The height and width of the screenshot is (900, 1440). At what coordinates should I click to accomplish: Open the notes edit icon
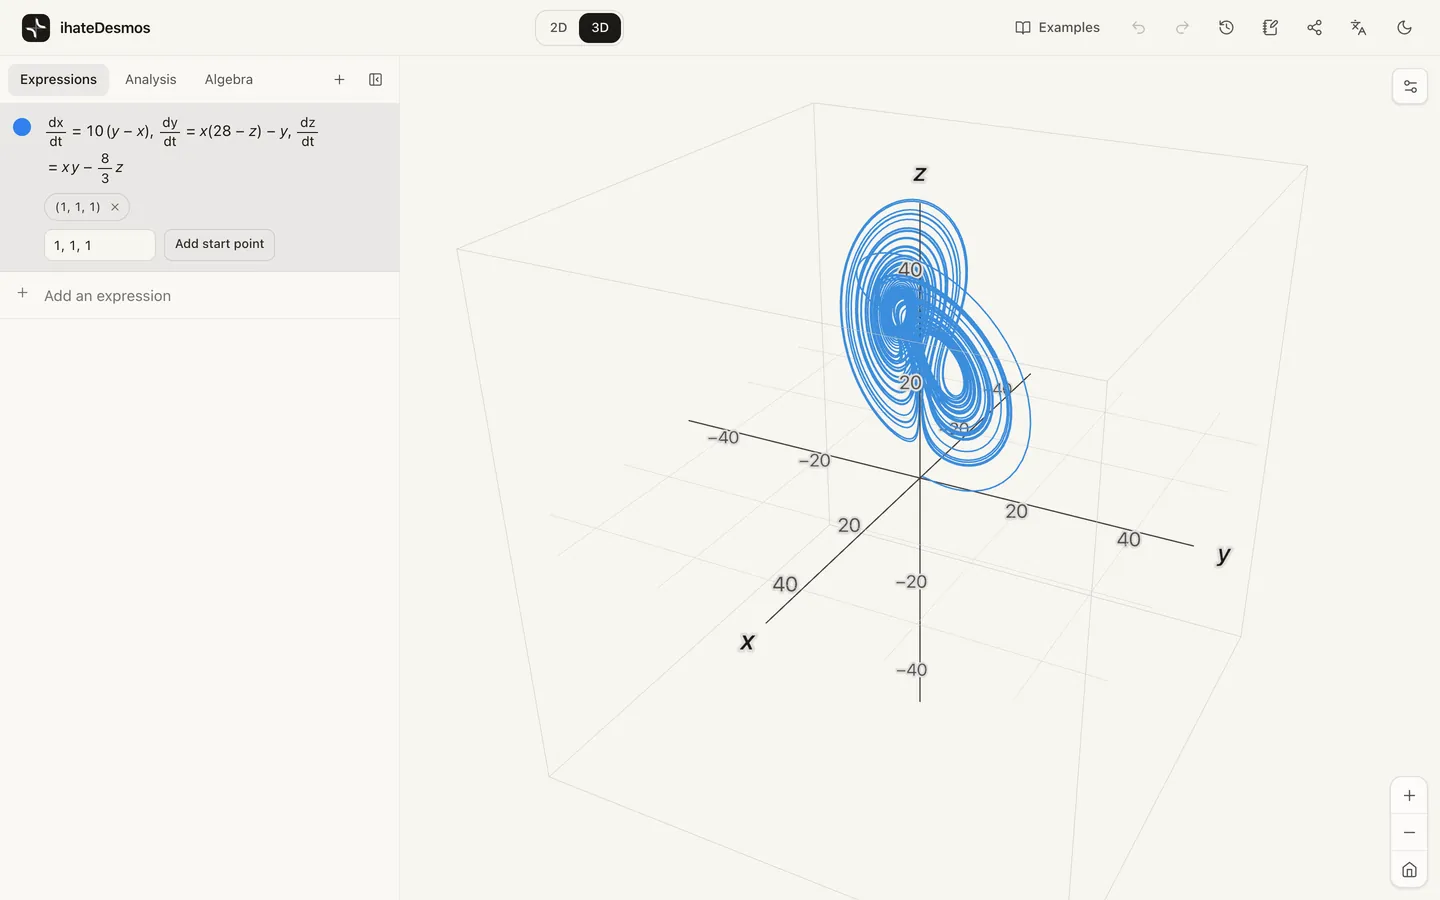[1270, 28]
